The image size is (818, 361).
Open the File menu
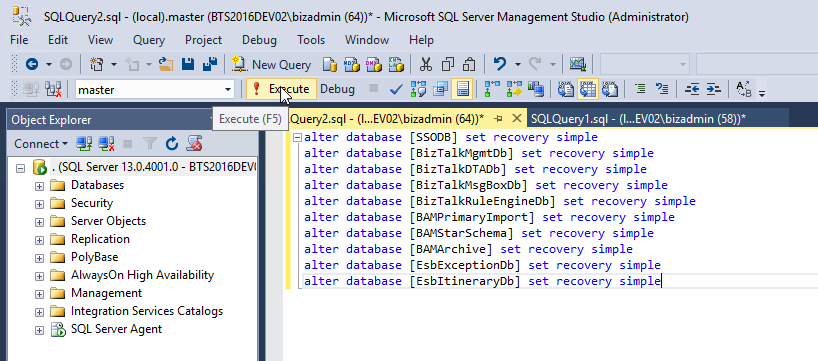(19, 40)
